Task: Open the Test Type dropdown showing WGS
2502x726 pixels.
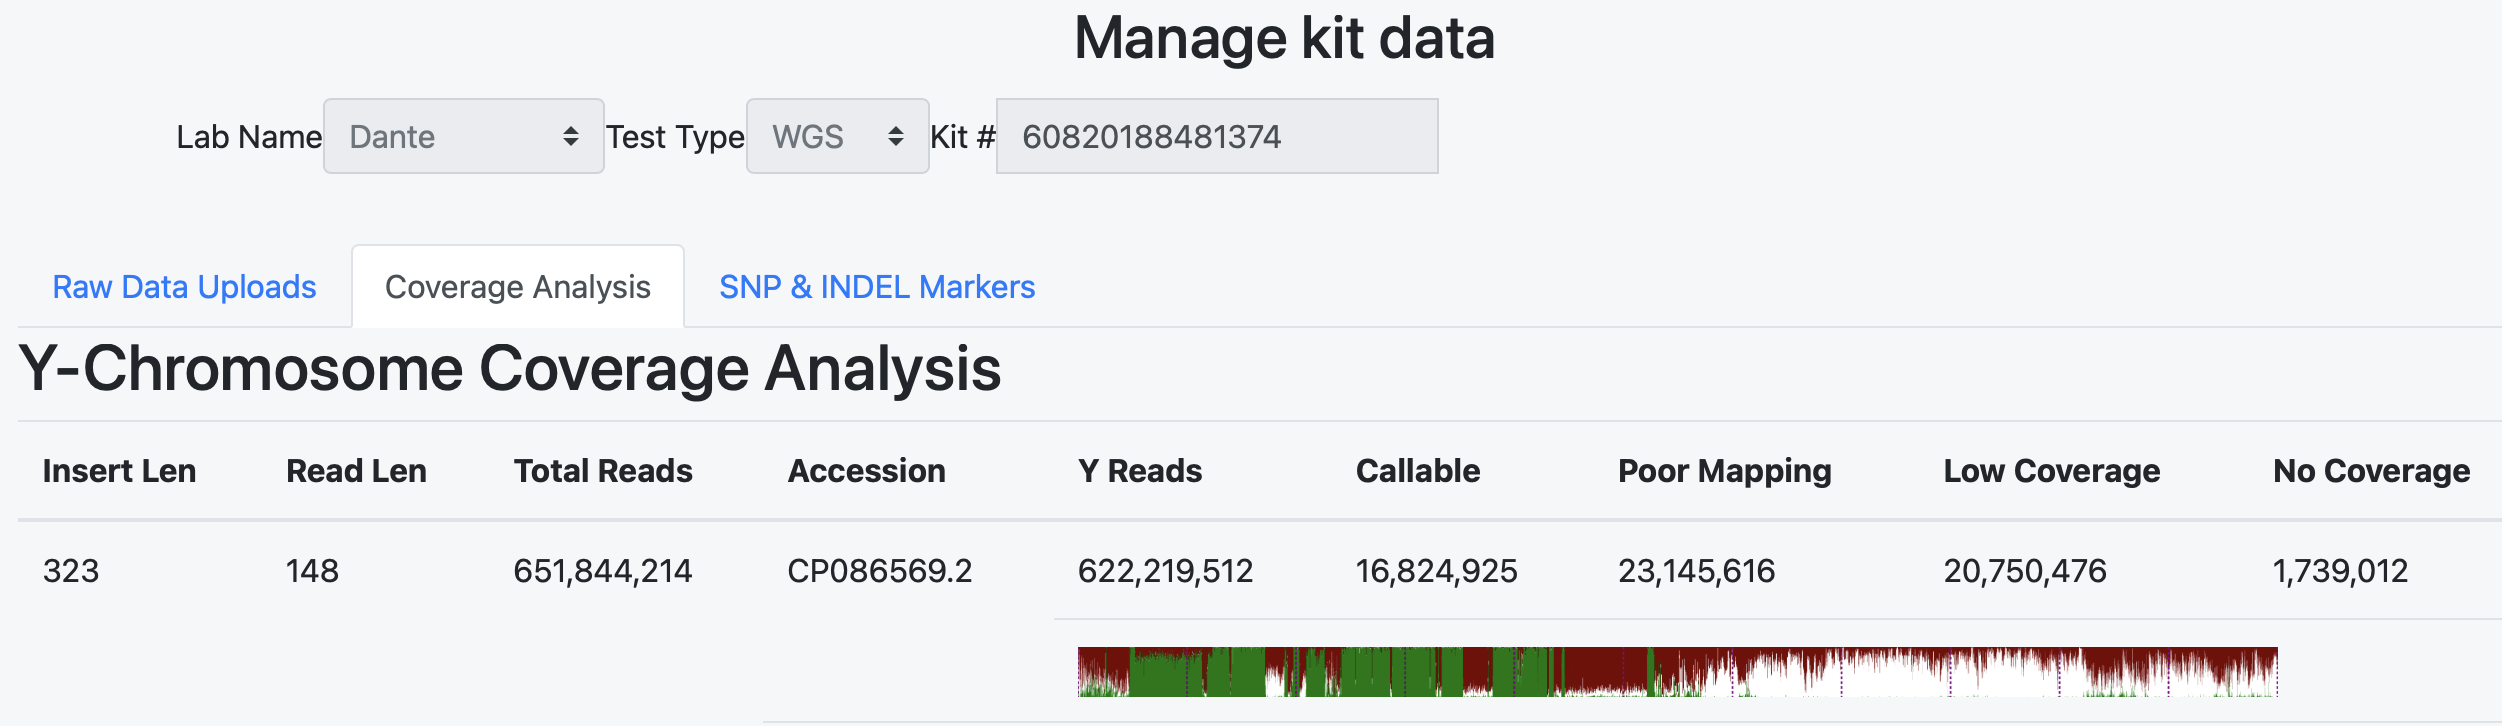Action: [x=838, y=136]
